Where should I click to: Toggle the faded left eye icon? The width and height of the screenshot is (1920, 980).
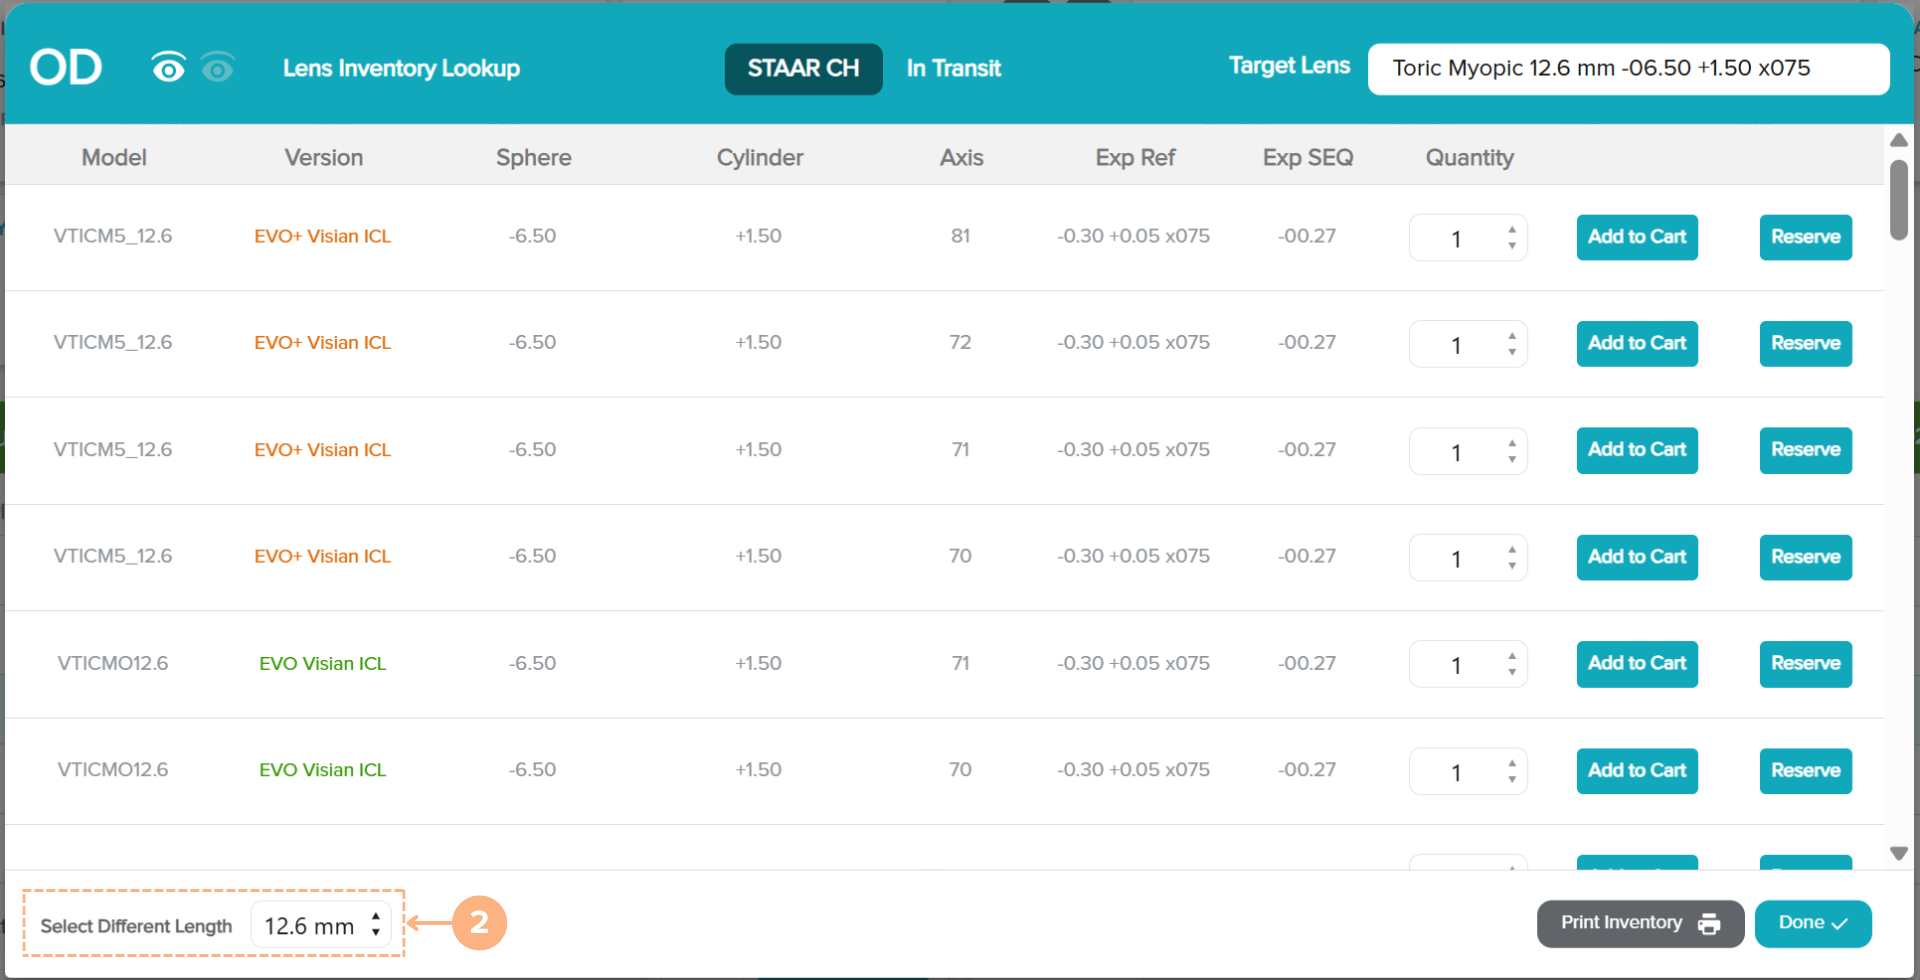point(218,68)
